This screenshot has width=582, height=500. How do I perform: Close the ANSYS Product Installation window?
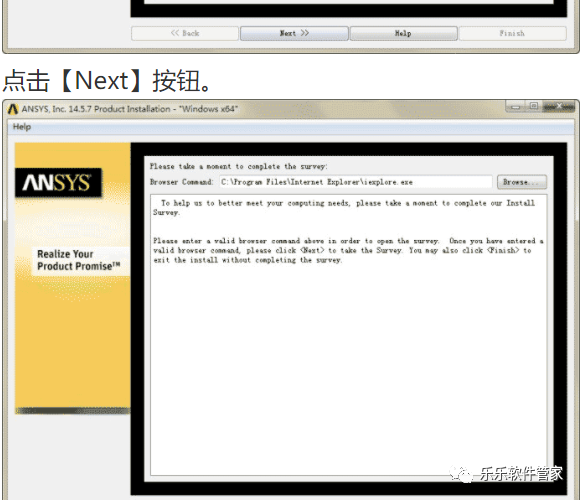[x=559, y=107]
